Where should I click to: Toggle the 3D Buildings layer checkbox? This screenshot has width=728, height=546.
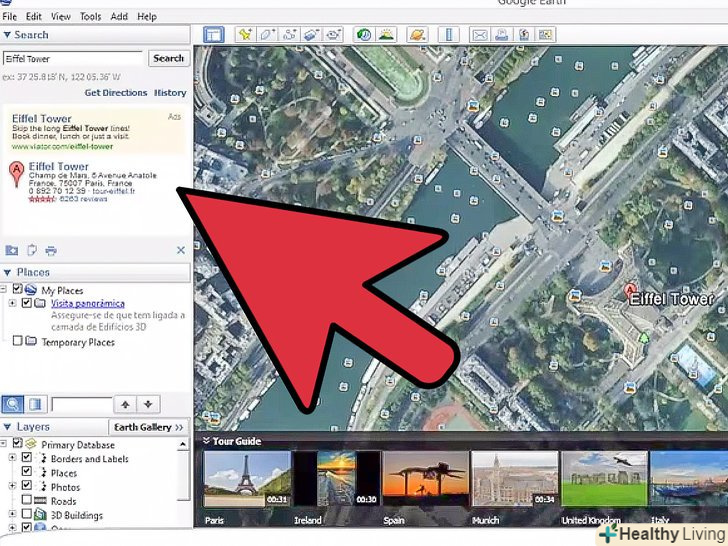[x=27, y=516]
